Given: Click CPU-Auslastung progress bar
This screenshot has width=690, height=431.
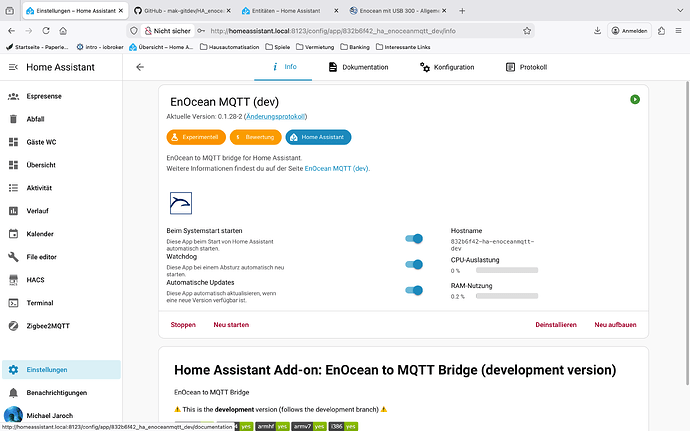Looking at the screenshot, I should pos(506,270).
